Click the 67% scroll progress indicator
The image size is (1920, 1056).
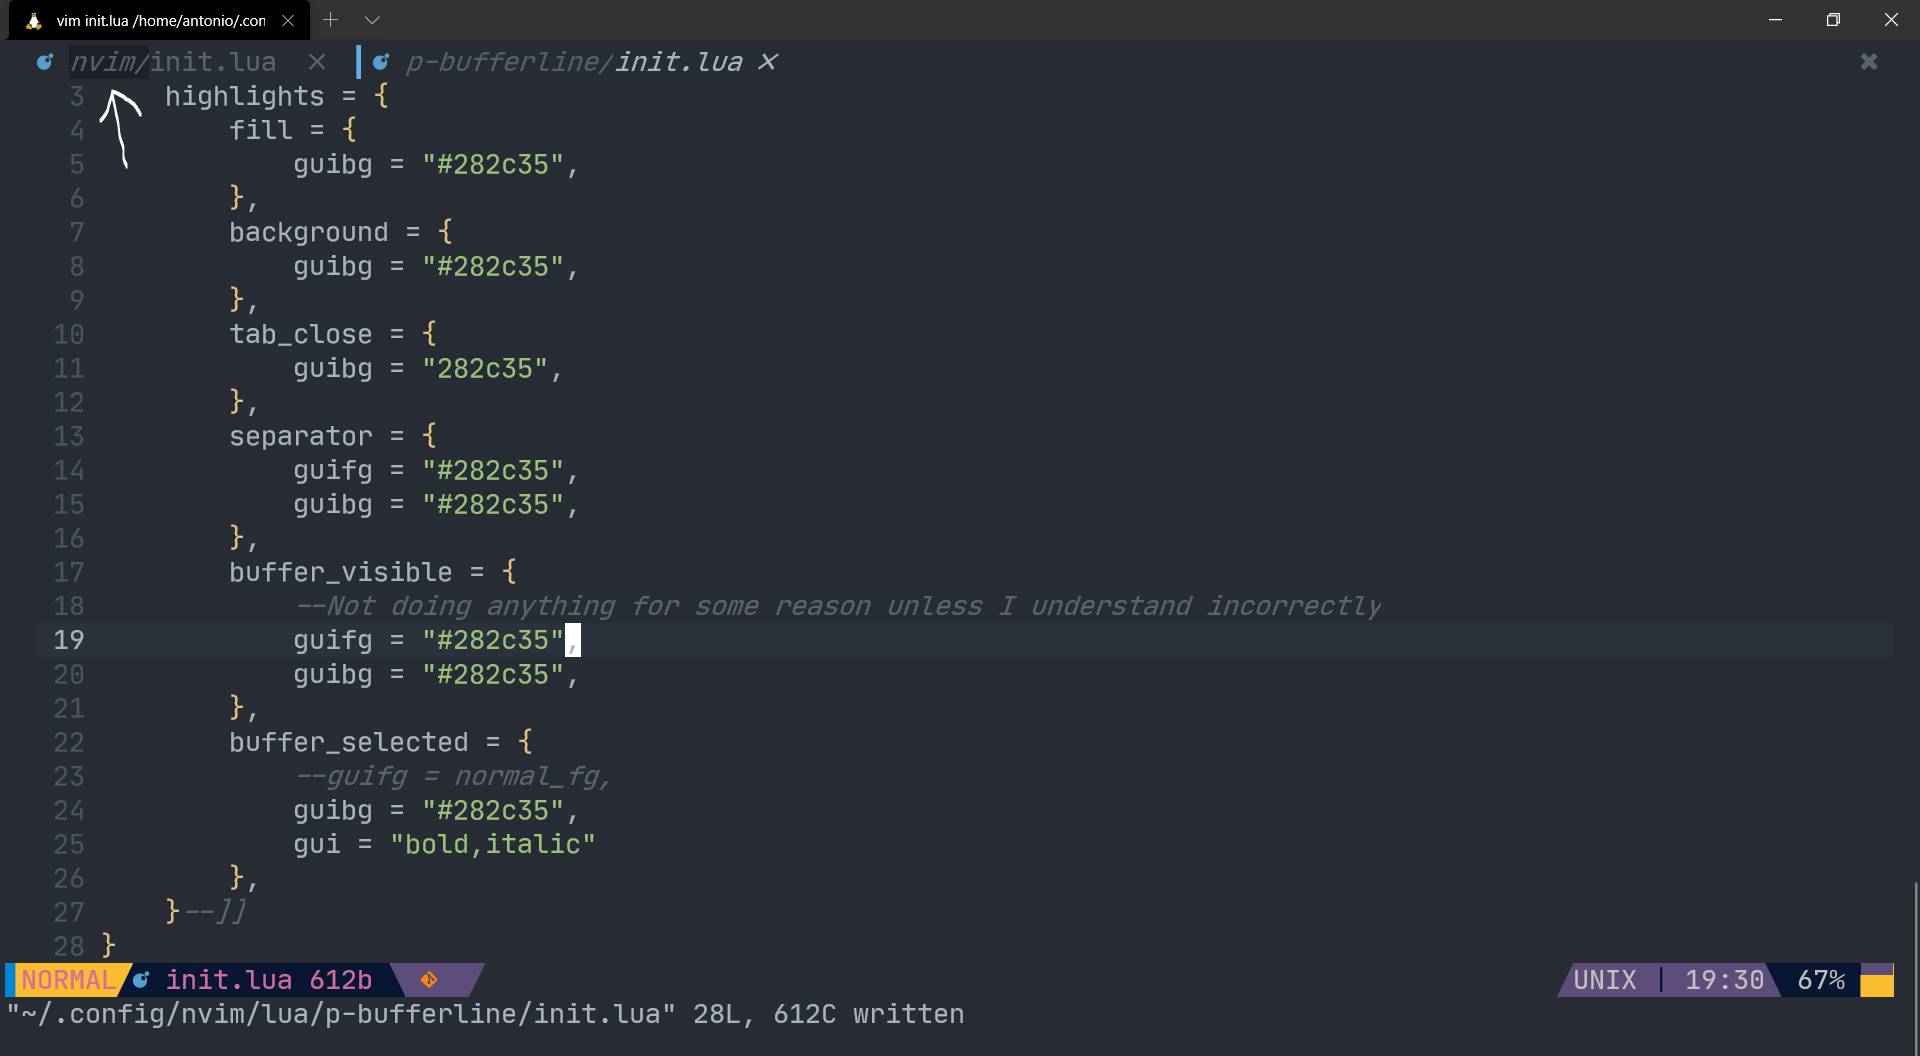[x=1822, y=980]
